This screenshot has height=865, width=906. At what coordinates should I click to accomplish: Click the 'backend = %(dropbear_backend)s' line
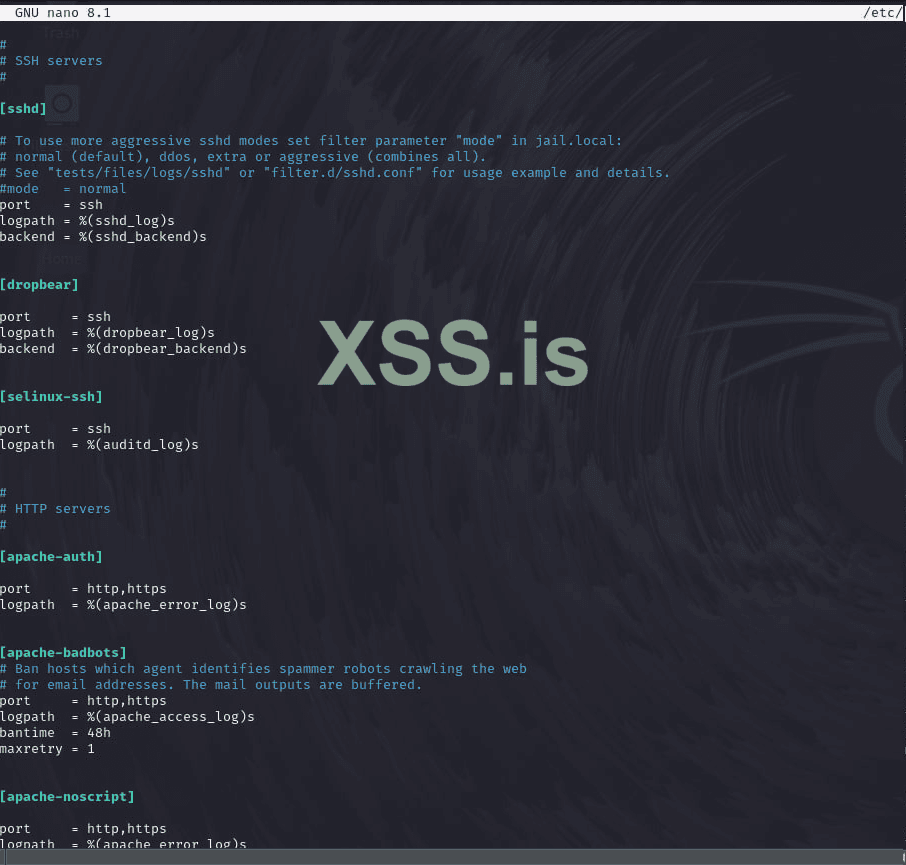124,349
